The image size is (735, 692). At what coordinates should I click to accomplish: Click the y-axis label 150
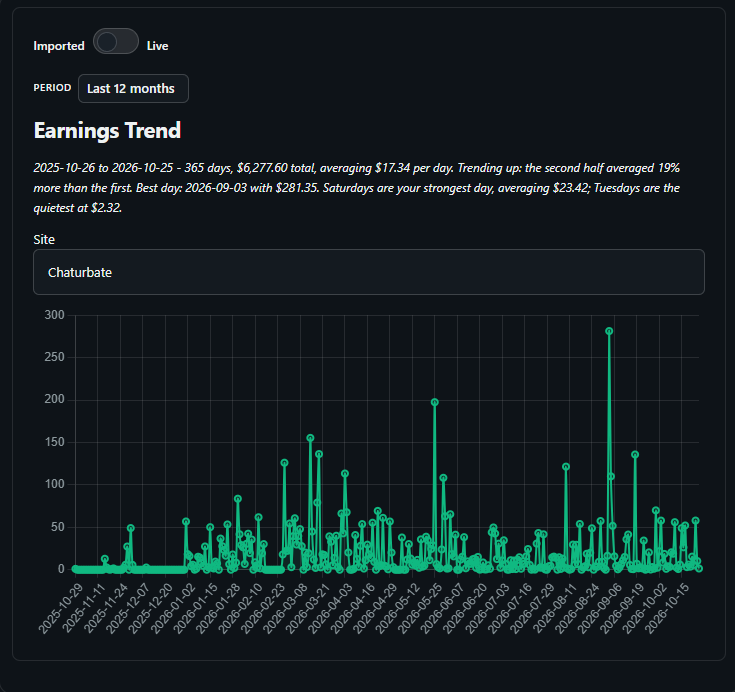pyautogui.click(x=54, y=442)
